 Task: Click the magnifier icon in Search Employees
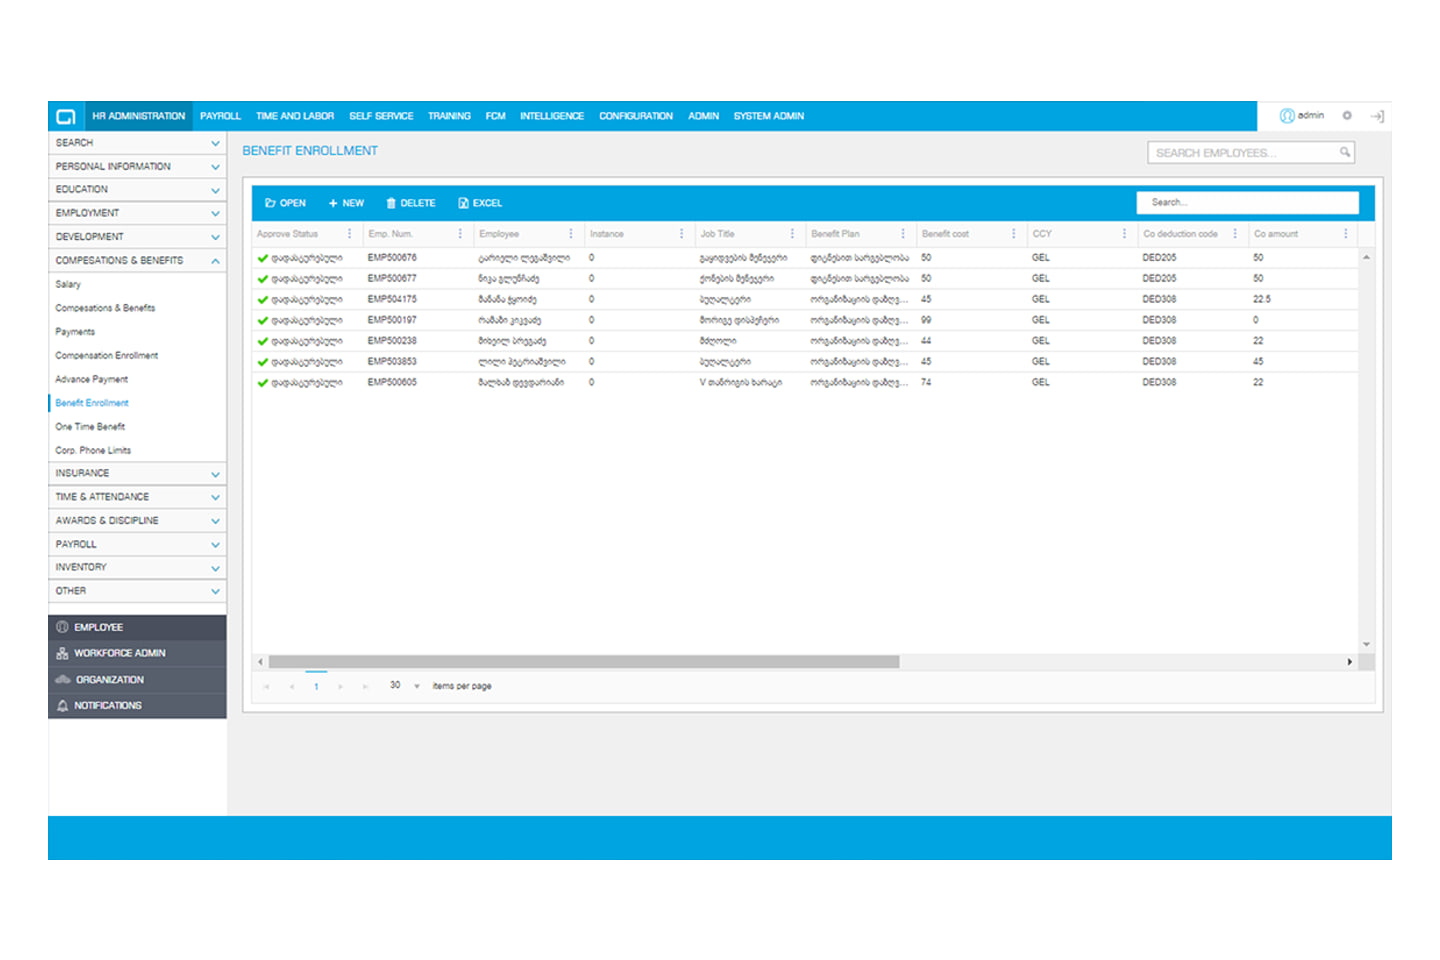(x=1345, y=152)
